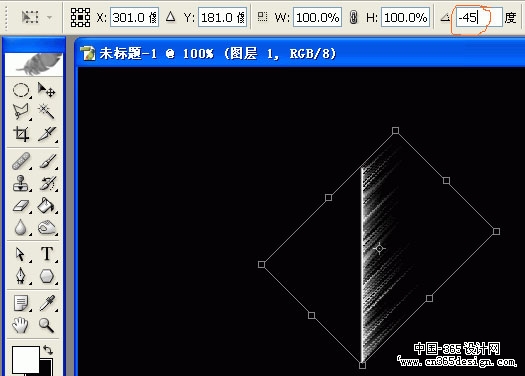Click the X position field 301.0
The image size is (525, 376).
point(134,17)
